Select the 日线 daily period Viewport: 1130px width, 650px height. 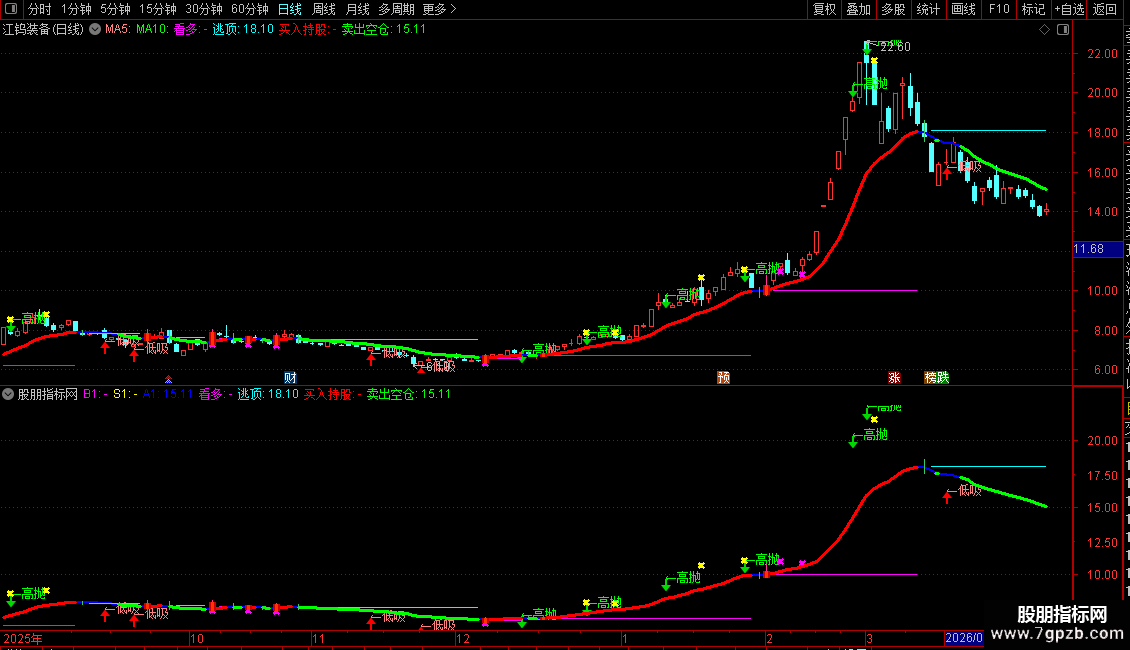point(290,9)
